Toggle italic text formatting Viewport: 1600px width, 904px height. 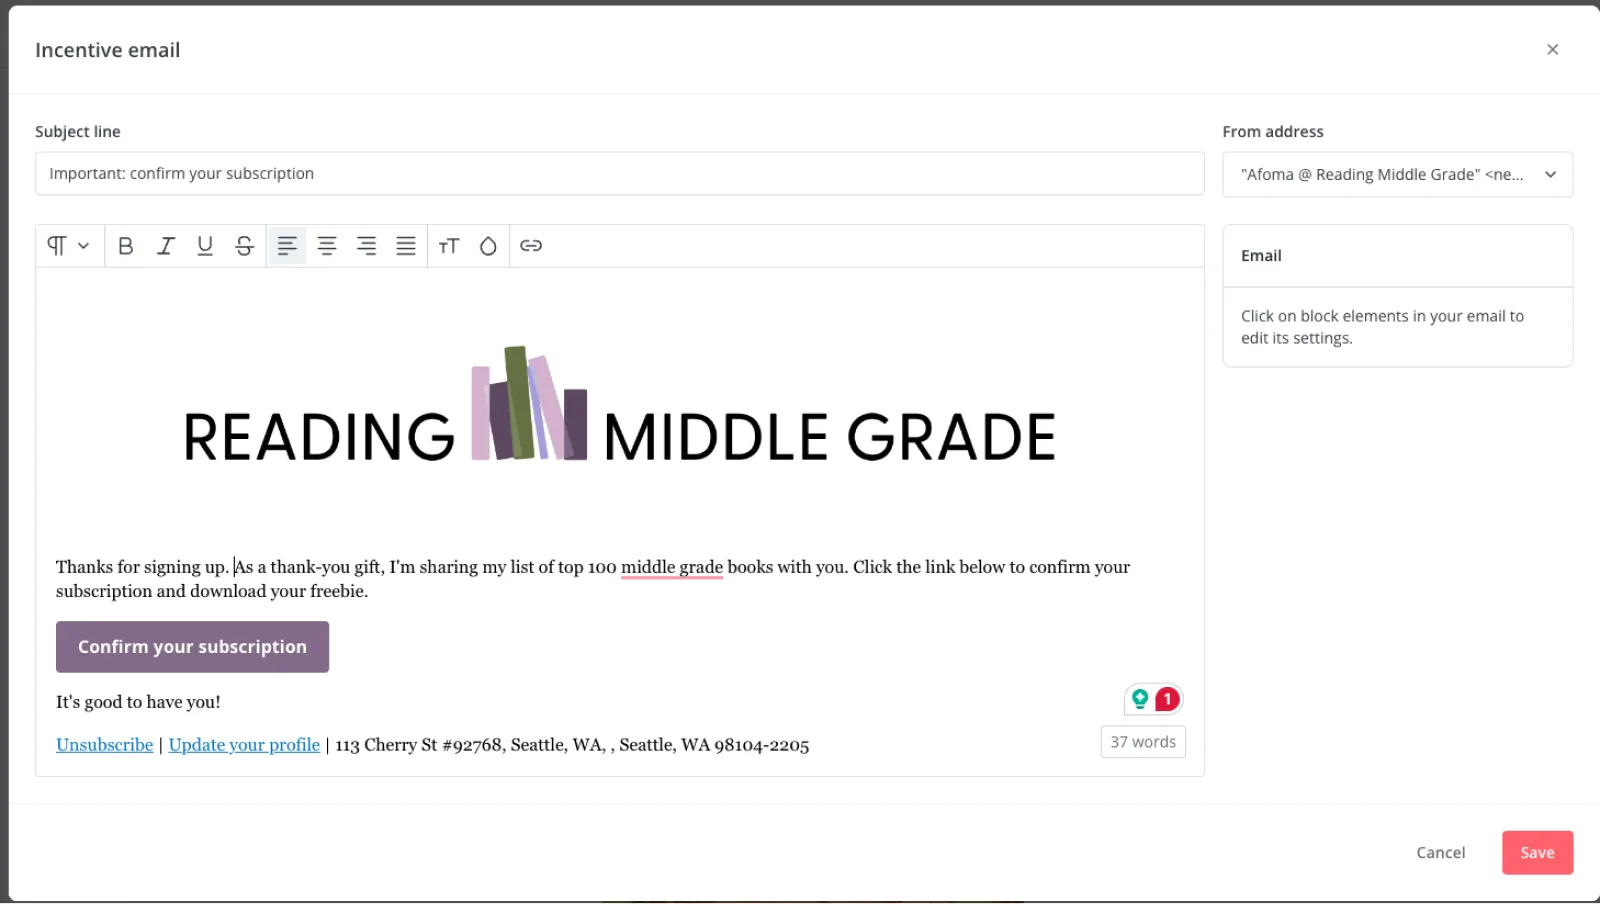coord(165,246)
